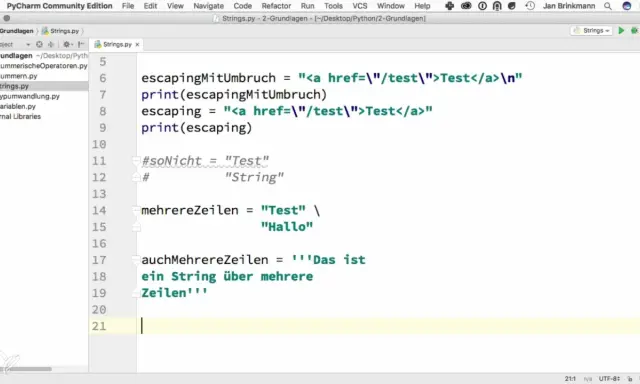Click the scroll-from-source target icon in Project panel
Viewport: 640px width, 384px height.
pyautogui.click(x=39, y=44)
